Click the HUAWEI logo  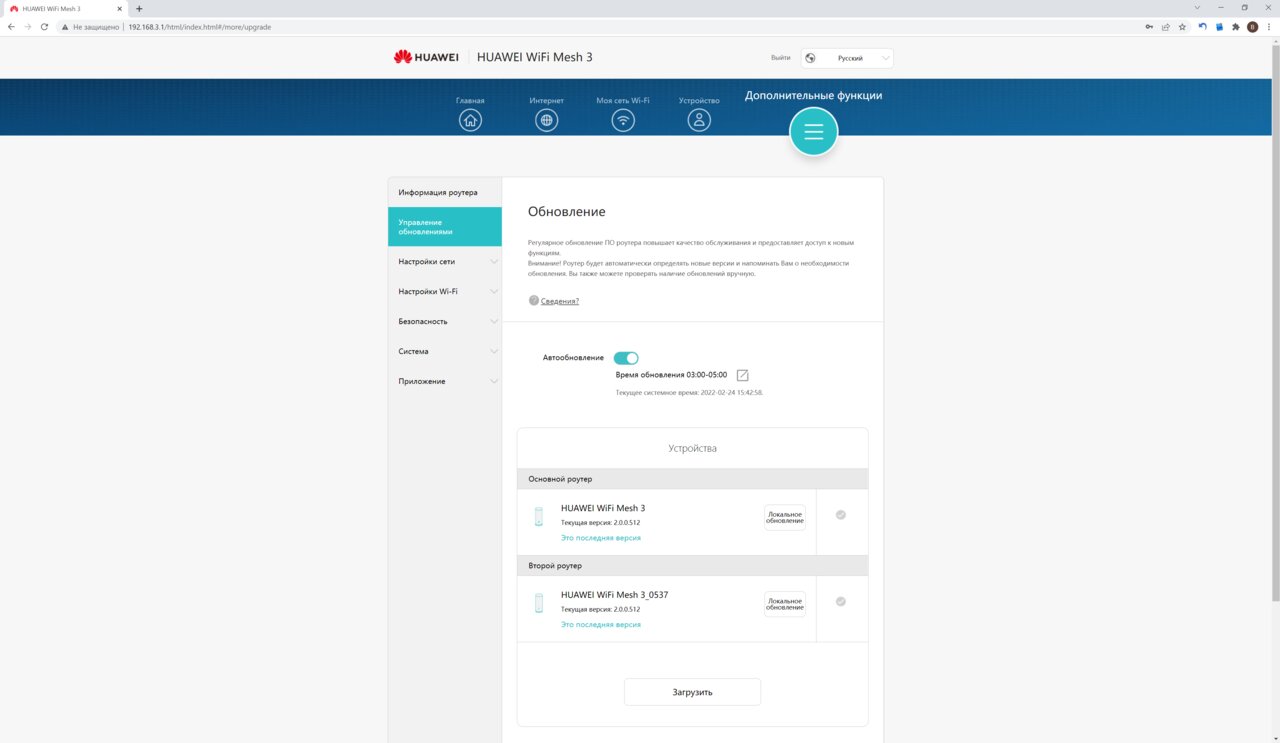pos(426,57)
